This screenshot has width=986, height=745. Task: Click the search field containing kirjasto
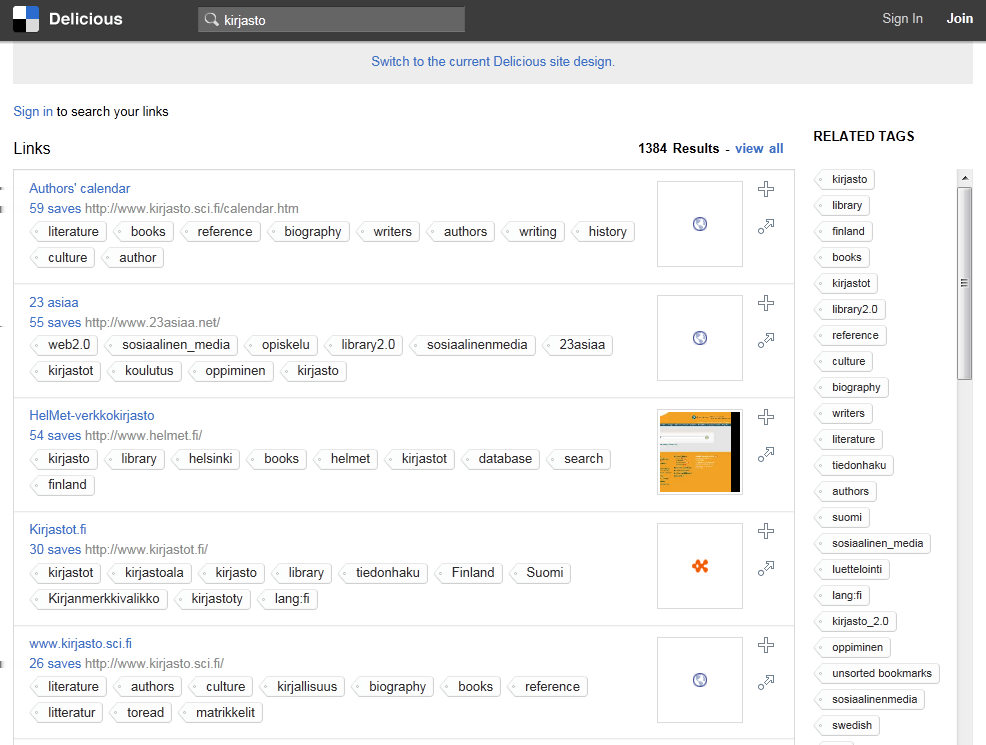click(331, 19)
